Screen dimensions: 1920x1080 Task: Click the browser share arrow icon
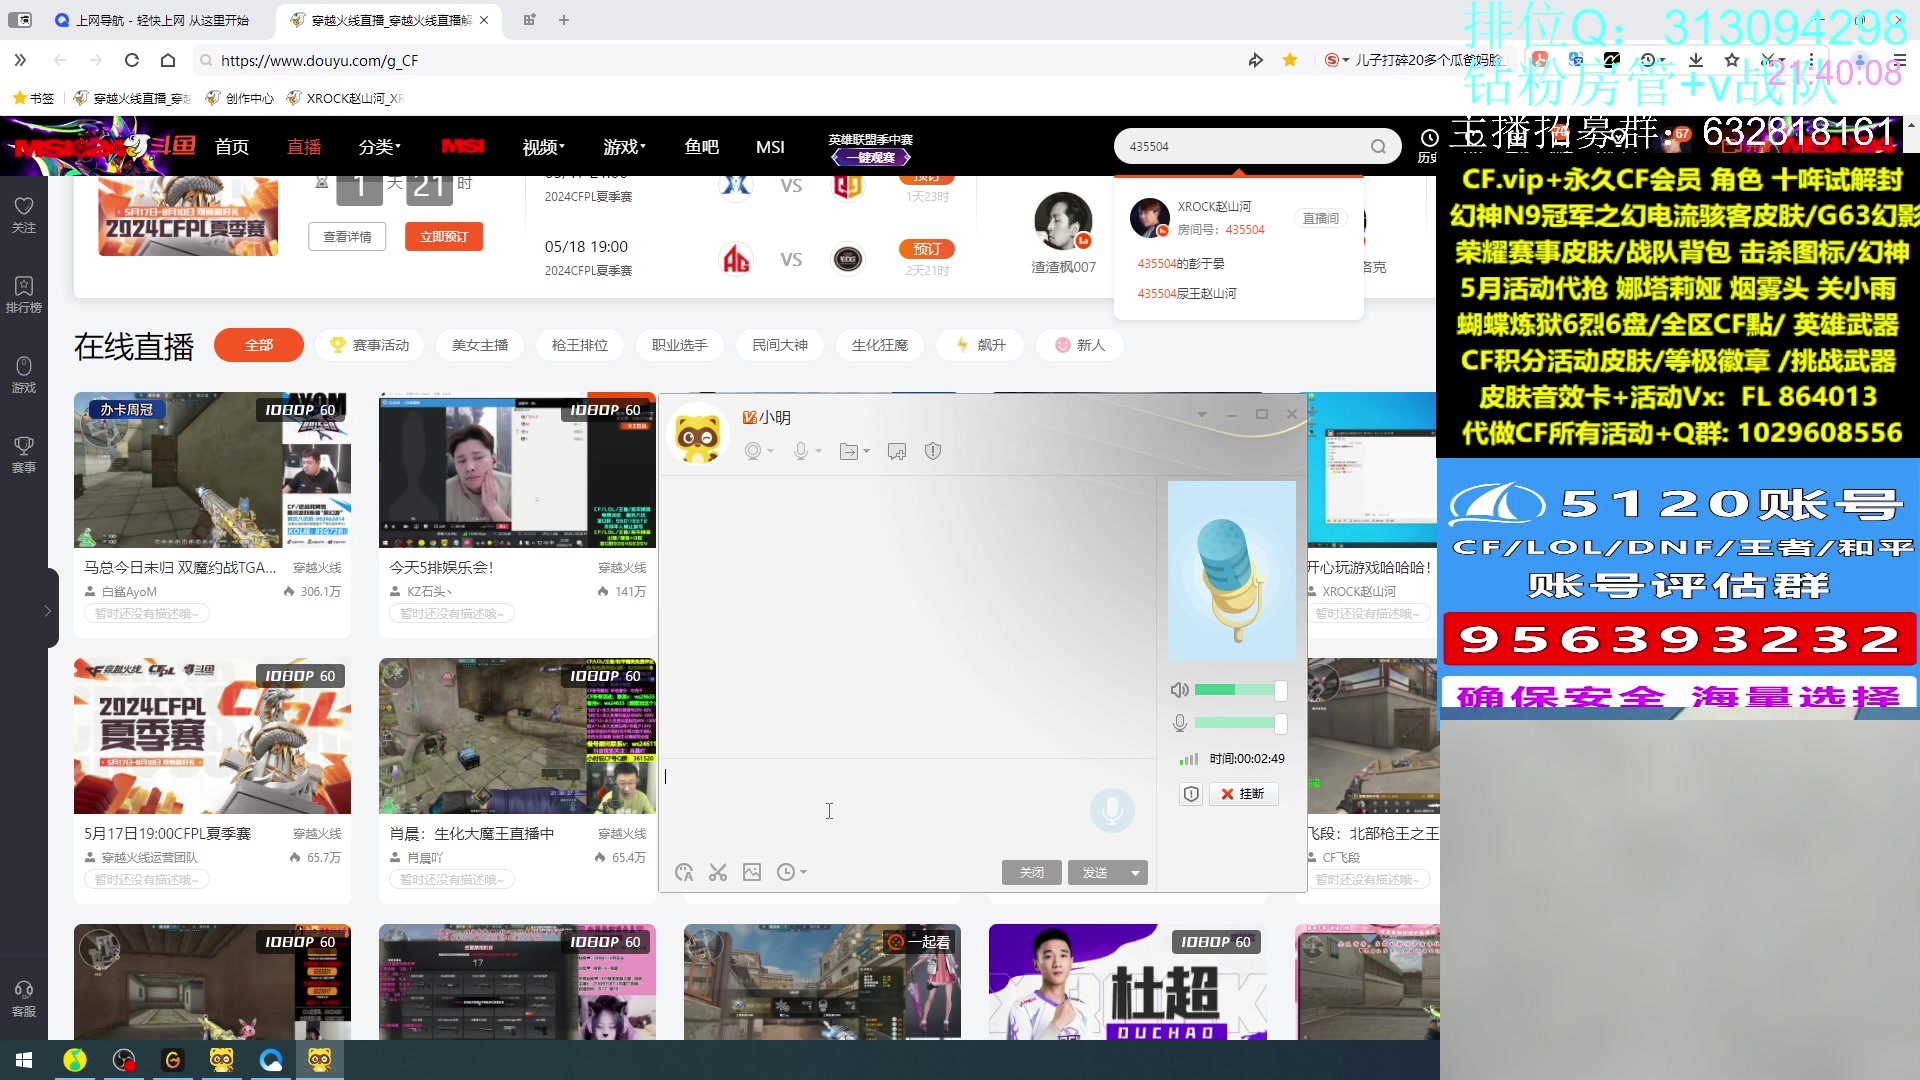(x=1256, y=60)
